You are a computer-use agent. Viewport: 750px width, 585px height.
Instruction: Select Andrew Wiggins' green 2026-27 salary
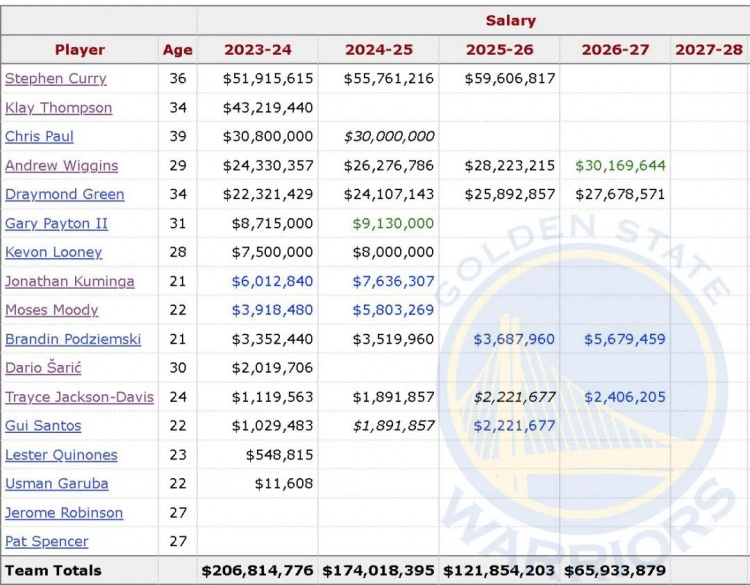point(620,165)
